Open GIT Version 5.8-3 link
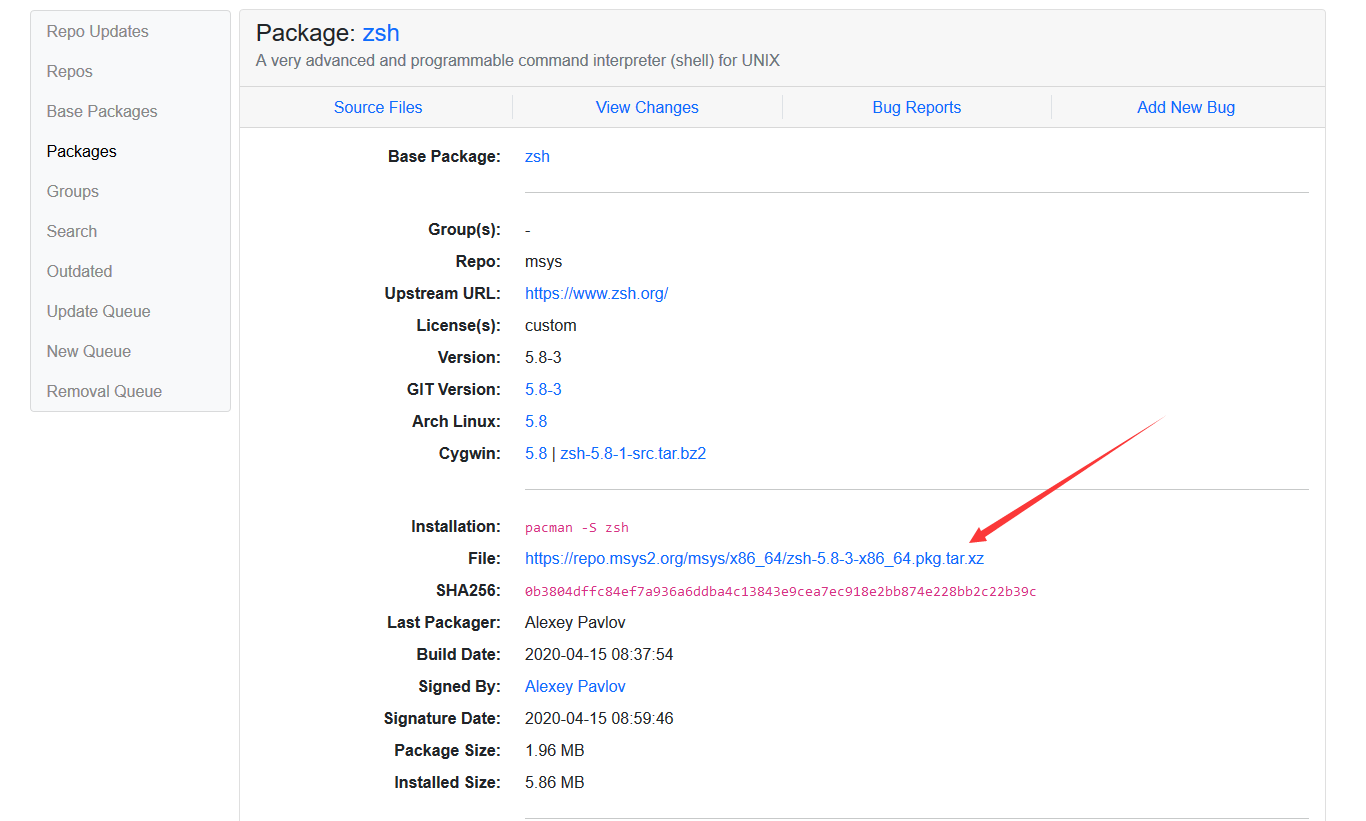 coord(543,389)
